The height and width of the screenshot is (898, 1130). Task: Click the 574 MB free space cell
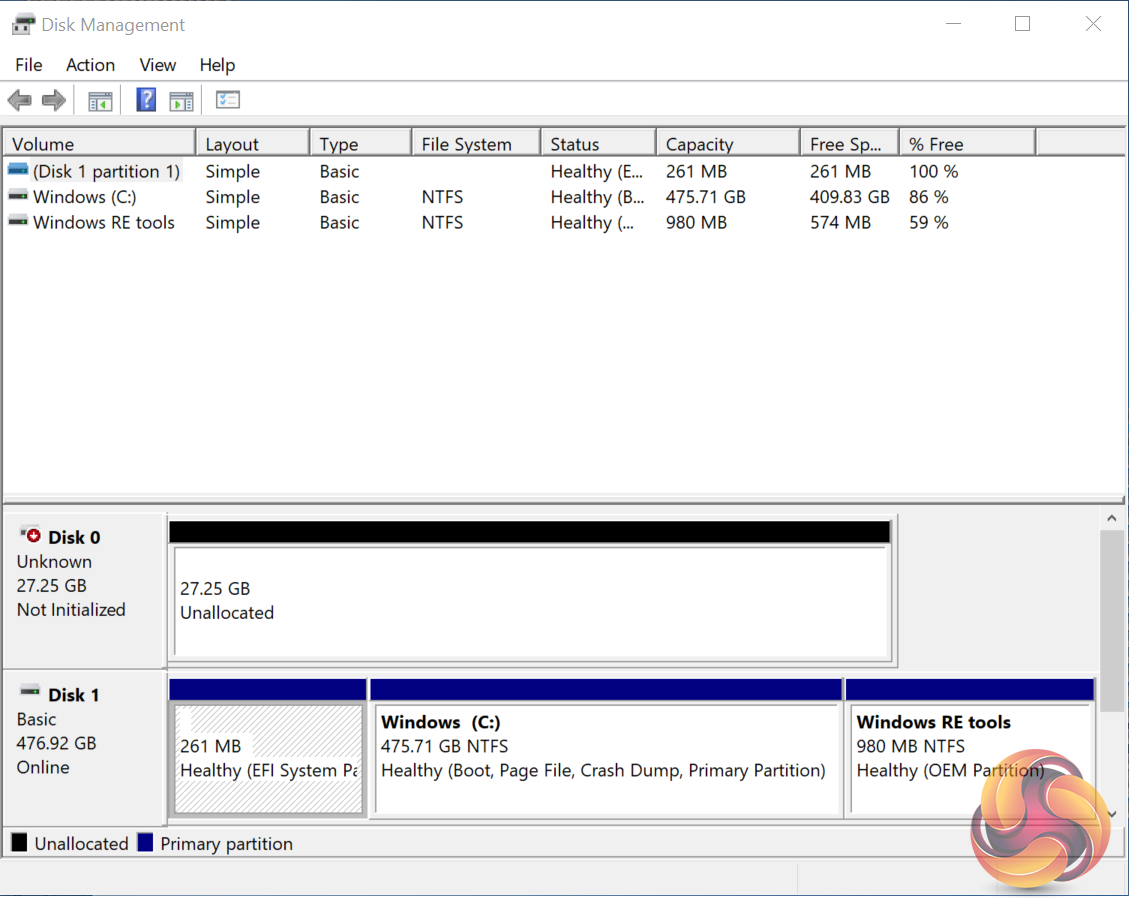[840, 222]
